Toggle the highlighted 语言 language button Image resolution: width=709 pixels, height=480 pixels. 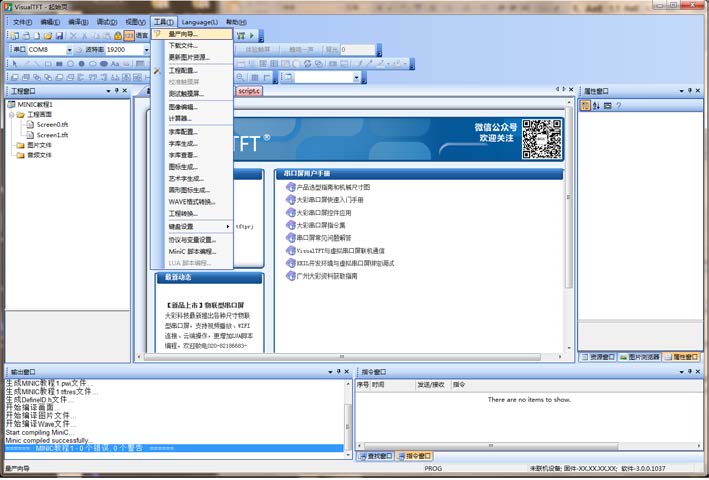pyautogui.click(x=129, y=36)
